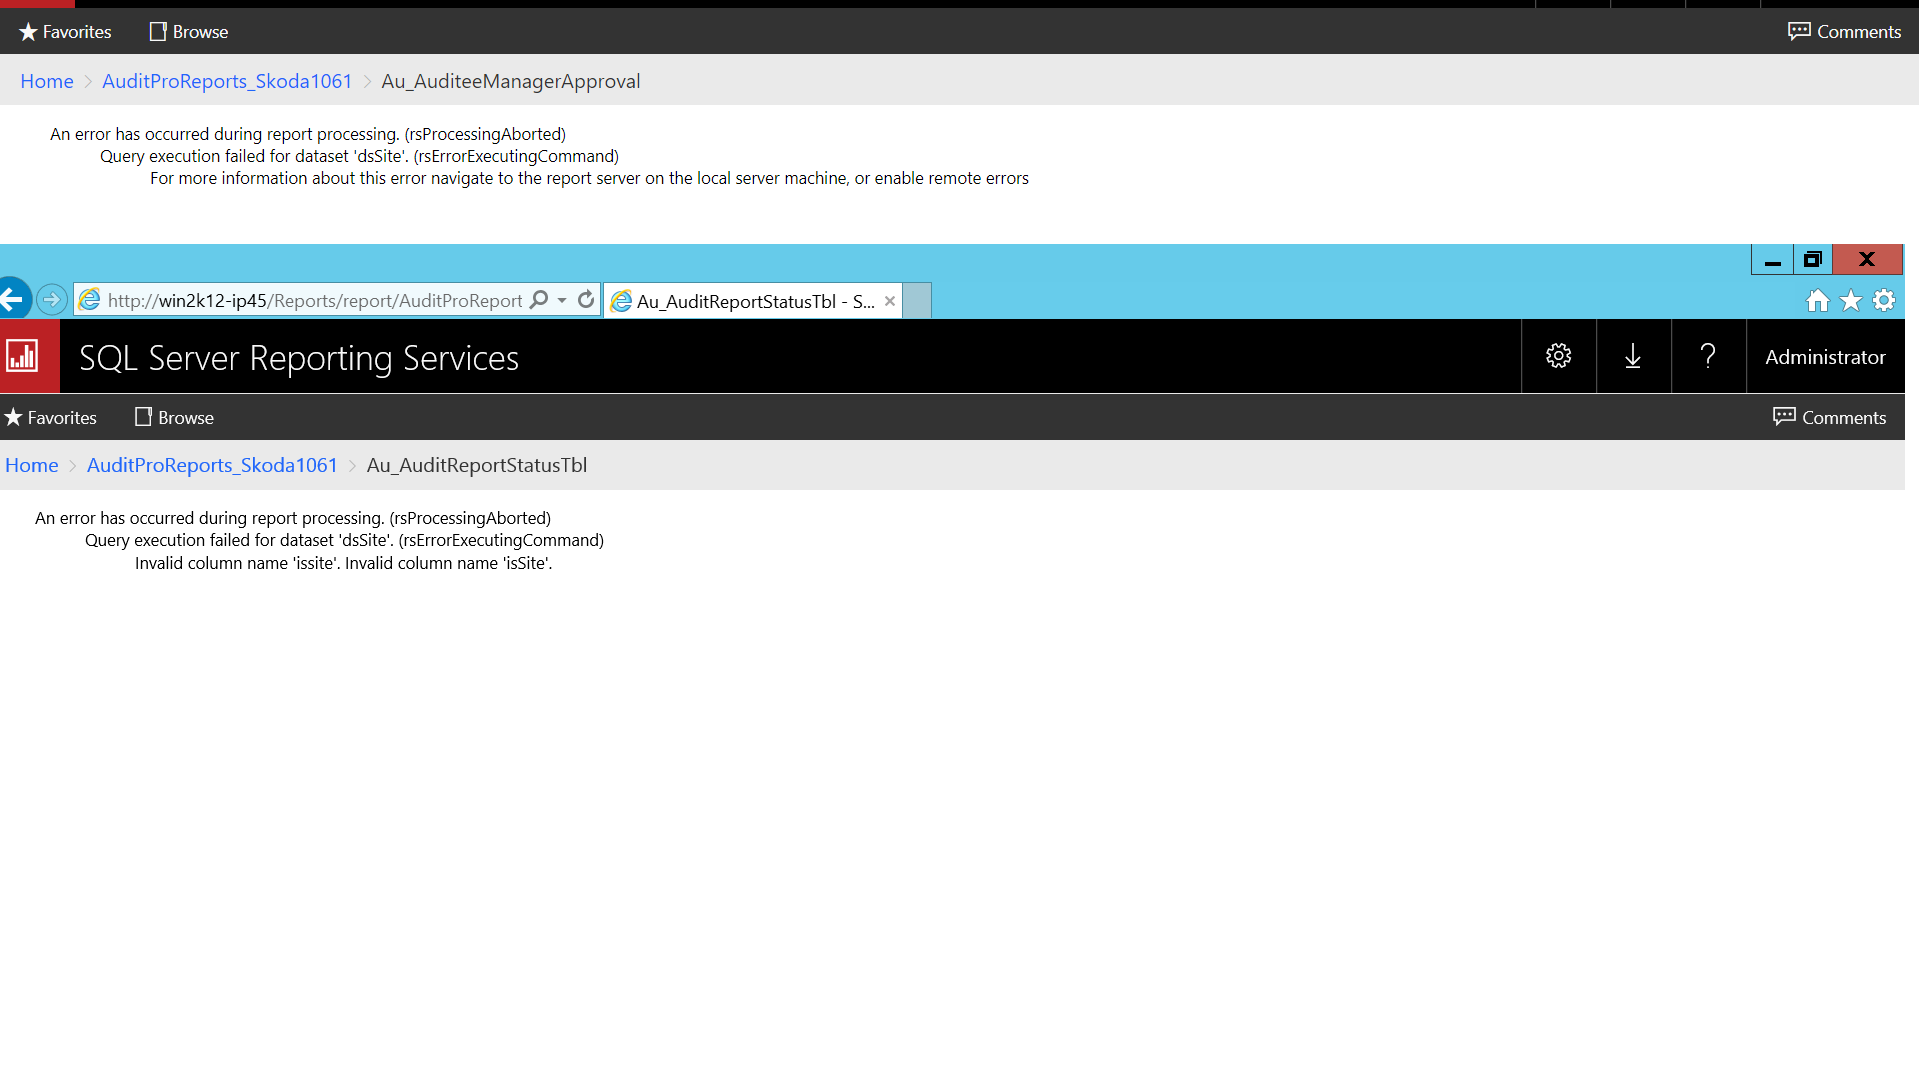The image size is (1920, 1080).
Task: Click the address bar URL field
Action: (315, 300)
